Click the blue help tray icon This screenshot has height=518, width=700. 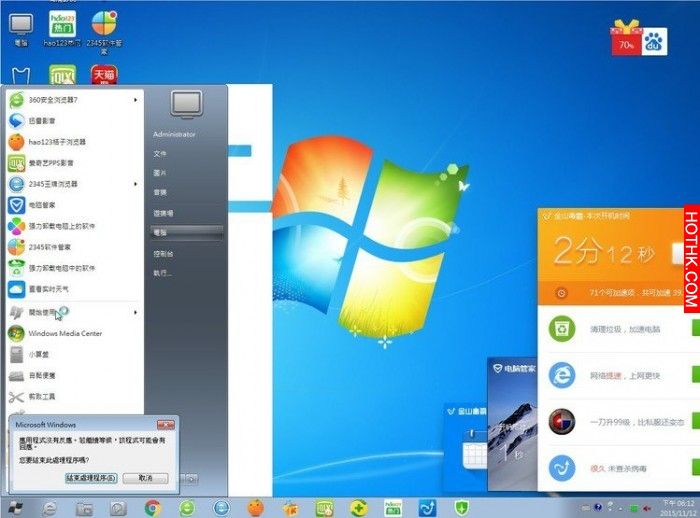tap(598, 507)
